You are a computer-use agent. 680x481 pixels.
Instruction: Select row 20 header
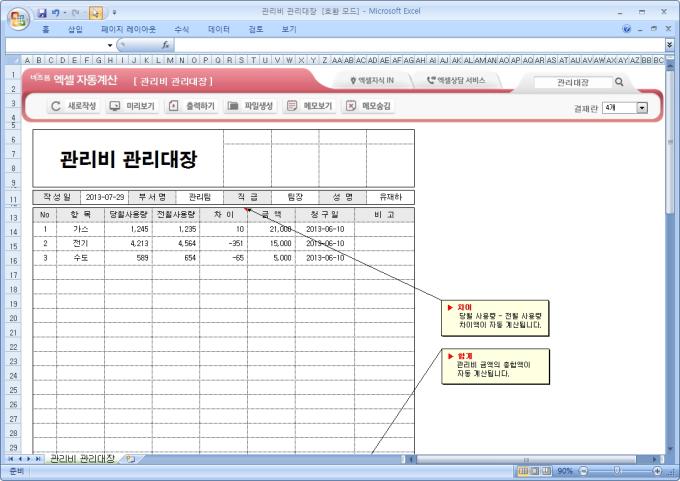click(x=13, y=318)
